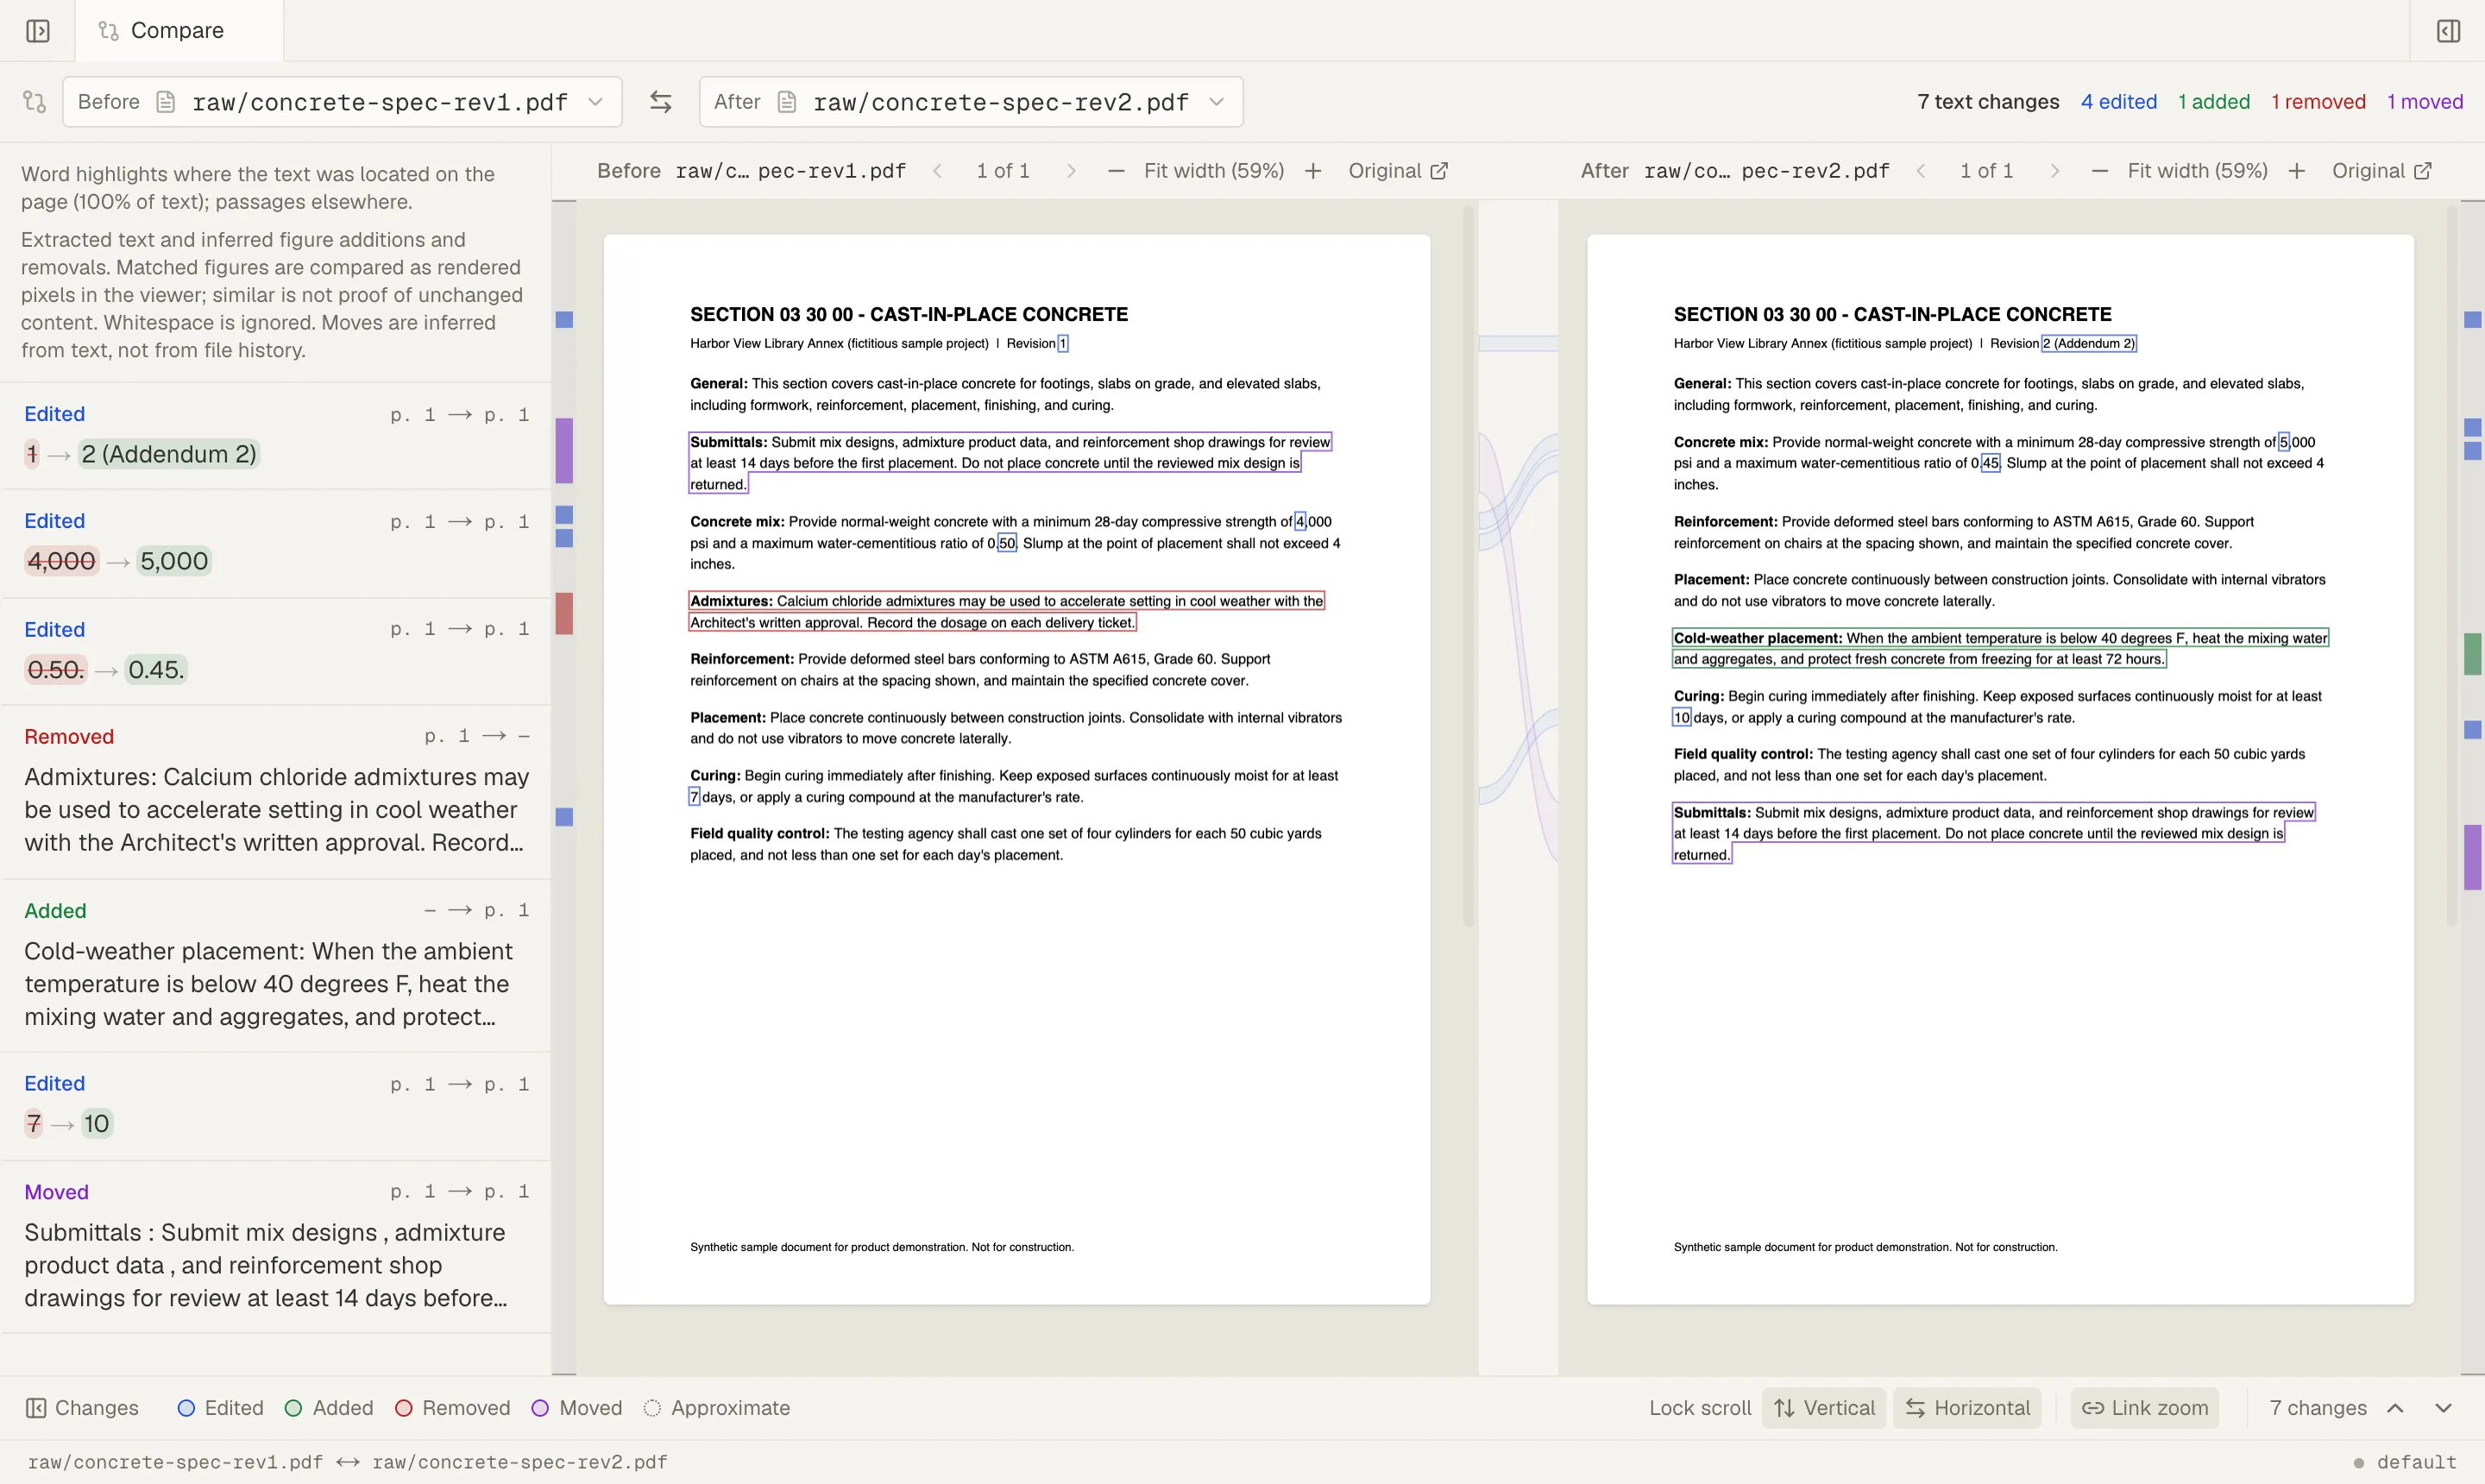The height and width of the screenshot is (1484, 2485).
Task: Select the Added Cold-weather placement change entry
Action: tap(276, 966)
